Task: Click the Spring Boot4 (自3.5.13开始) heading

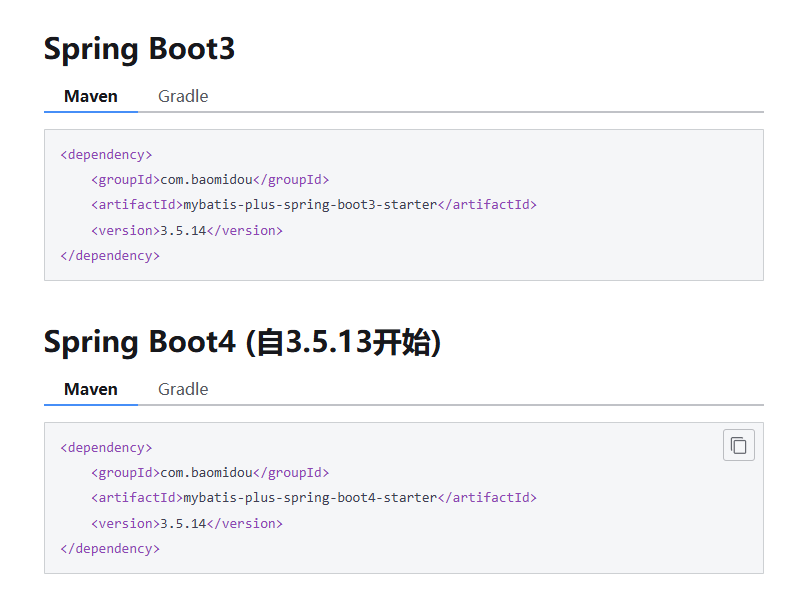Action: [x=242, y=342]
